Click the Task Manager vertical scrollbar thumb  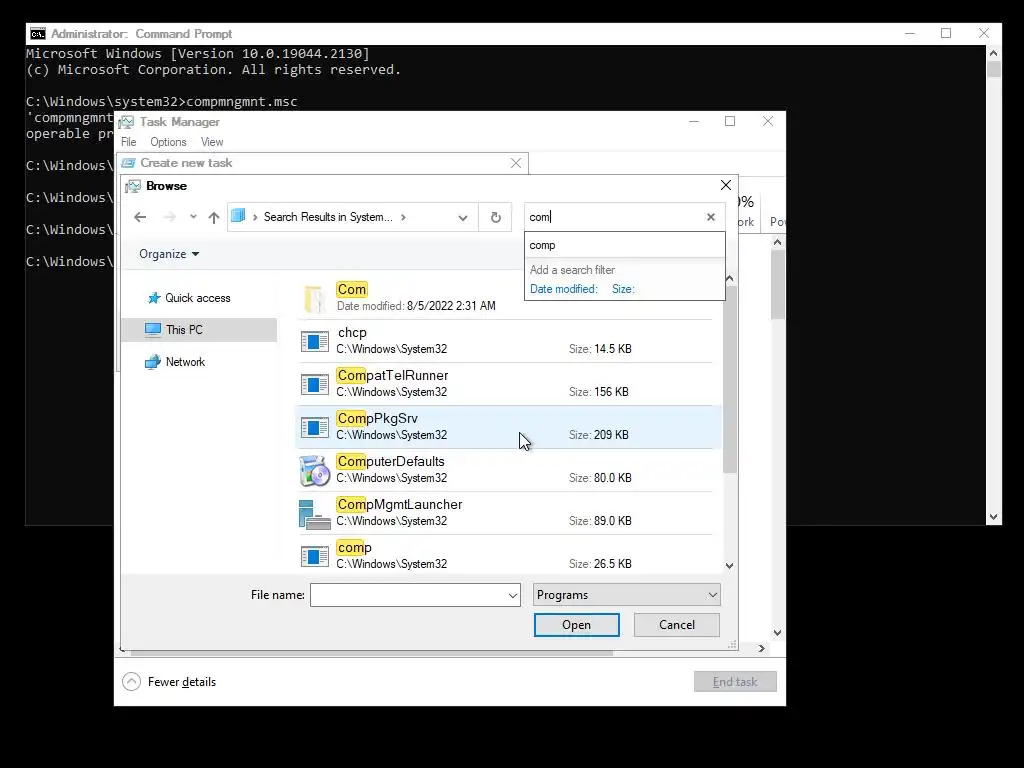[777, 285]
